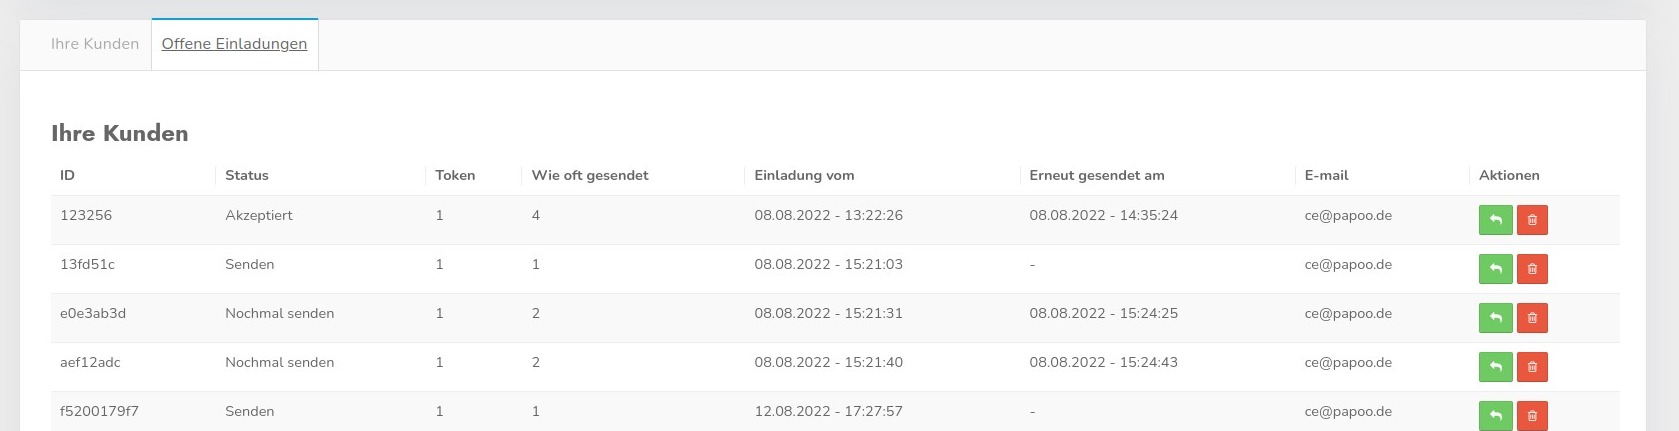Resend invitation for ID 123256
This screenshot has height=431, width=1679.
point(1495,220)
